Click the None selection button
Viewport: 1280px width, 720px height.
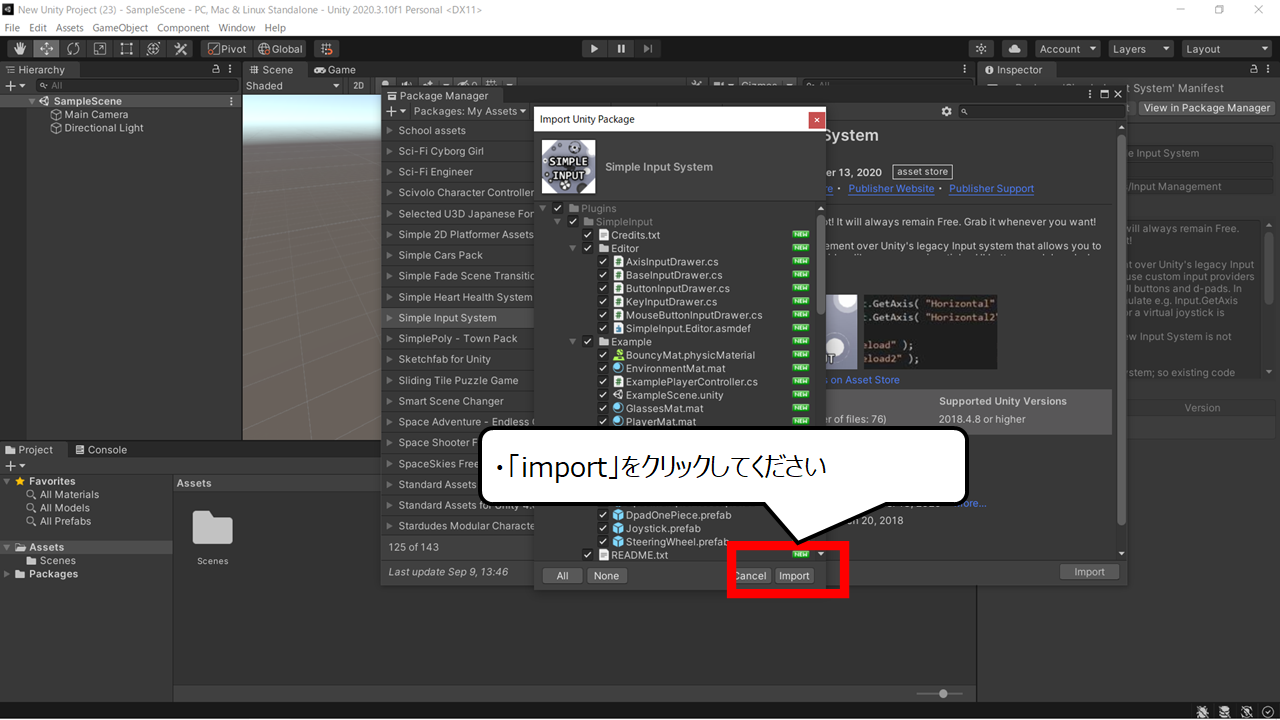tap(606, 576)
